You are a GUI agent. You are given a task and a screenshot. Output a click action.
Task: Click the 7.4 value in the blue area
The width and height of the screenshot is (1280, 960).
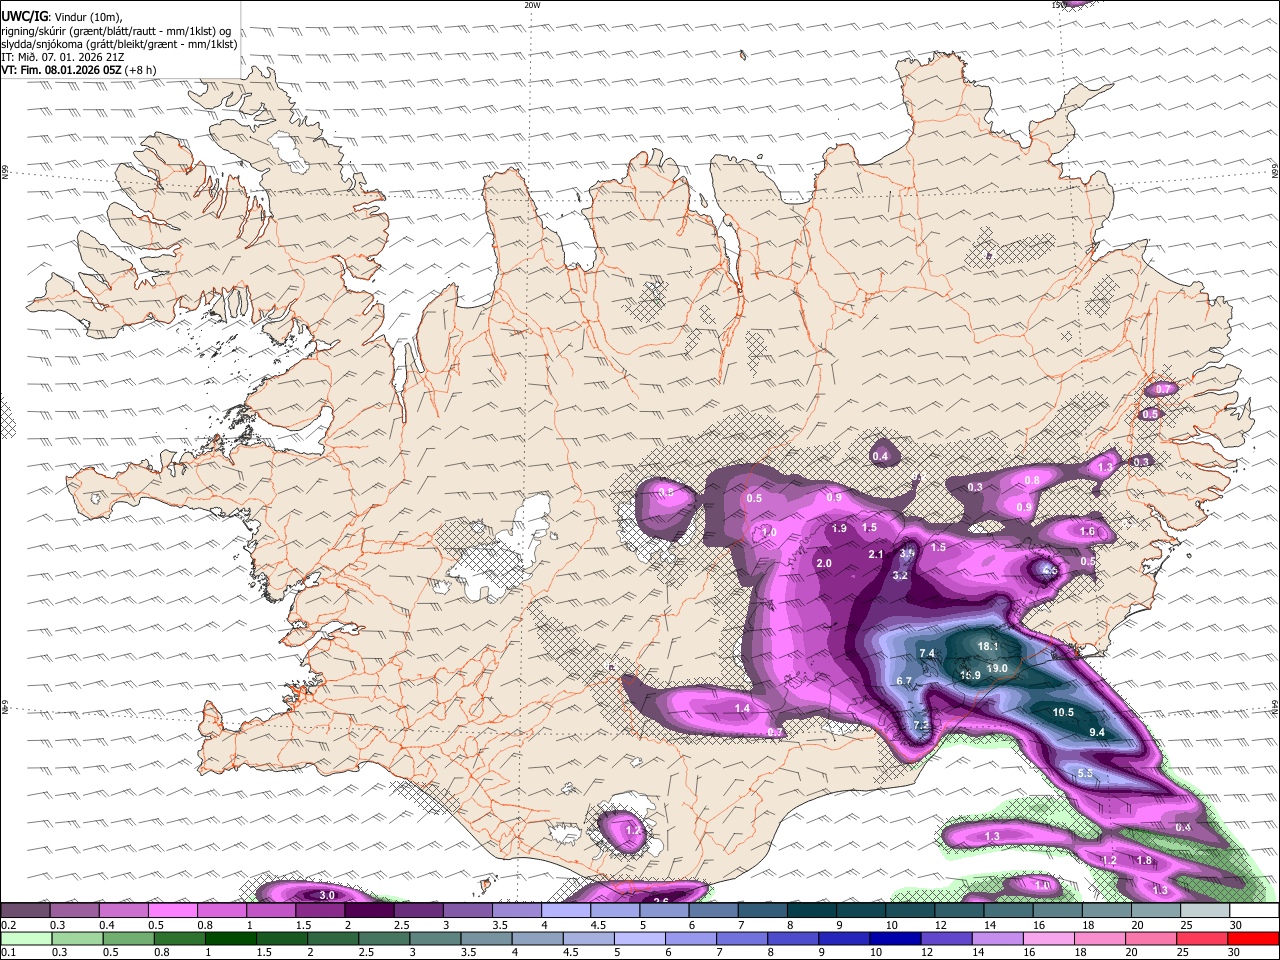click(x=926, y=653)
